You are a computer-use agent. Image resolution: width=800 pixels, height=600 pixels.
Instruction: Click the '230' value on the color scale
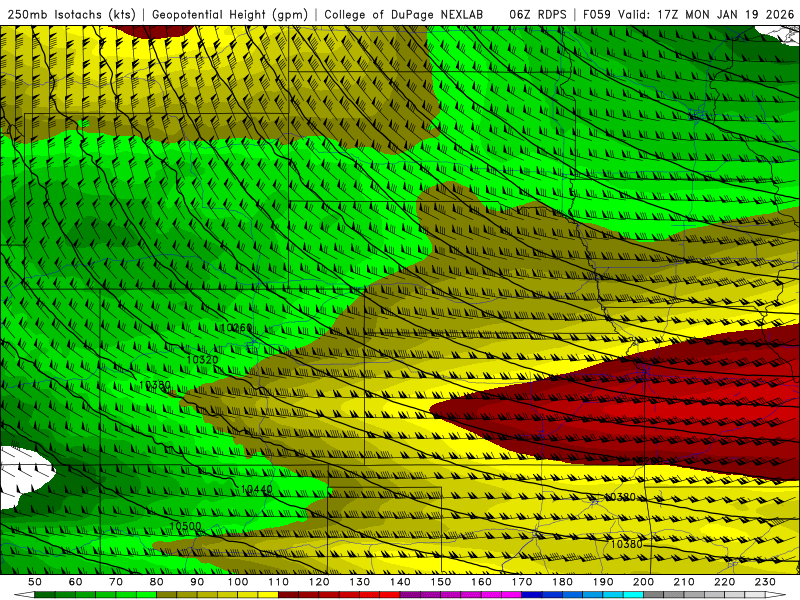click(765, 582)
